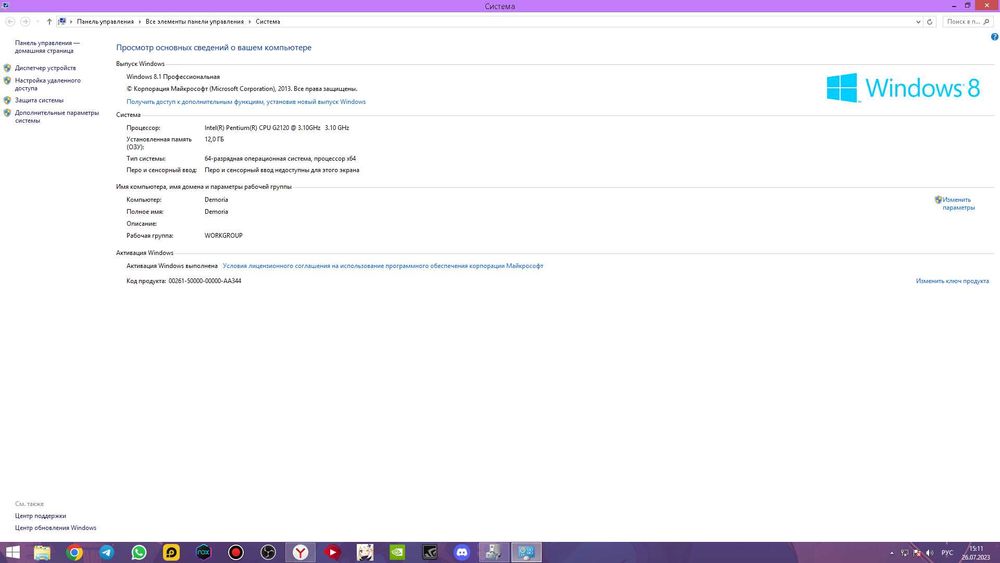
Task: Click the back navigation arrow
Action: pos(10,22)
